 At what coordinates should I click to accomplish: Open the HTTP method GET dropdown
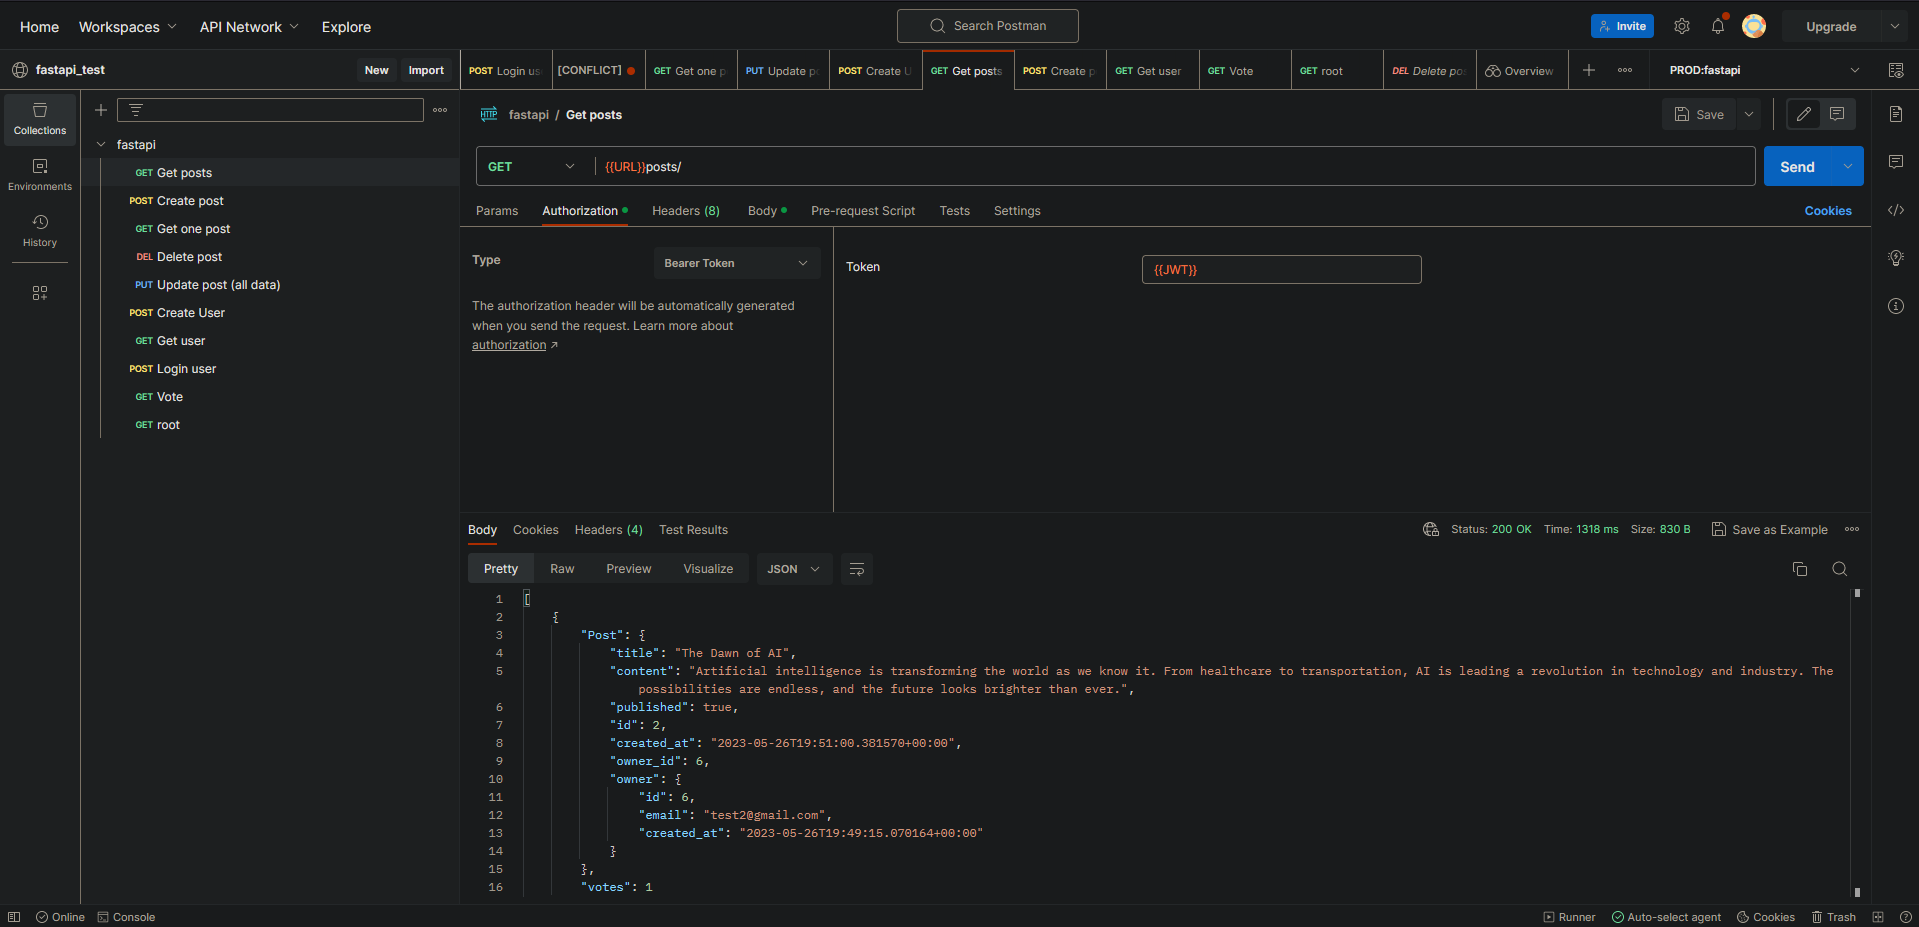[532, 166]
